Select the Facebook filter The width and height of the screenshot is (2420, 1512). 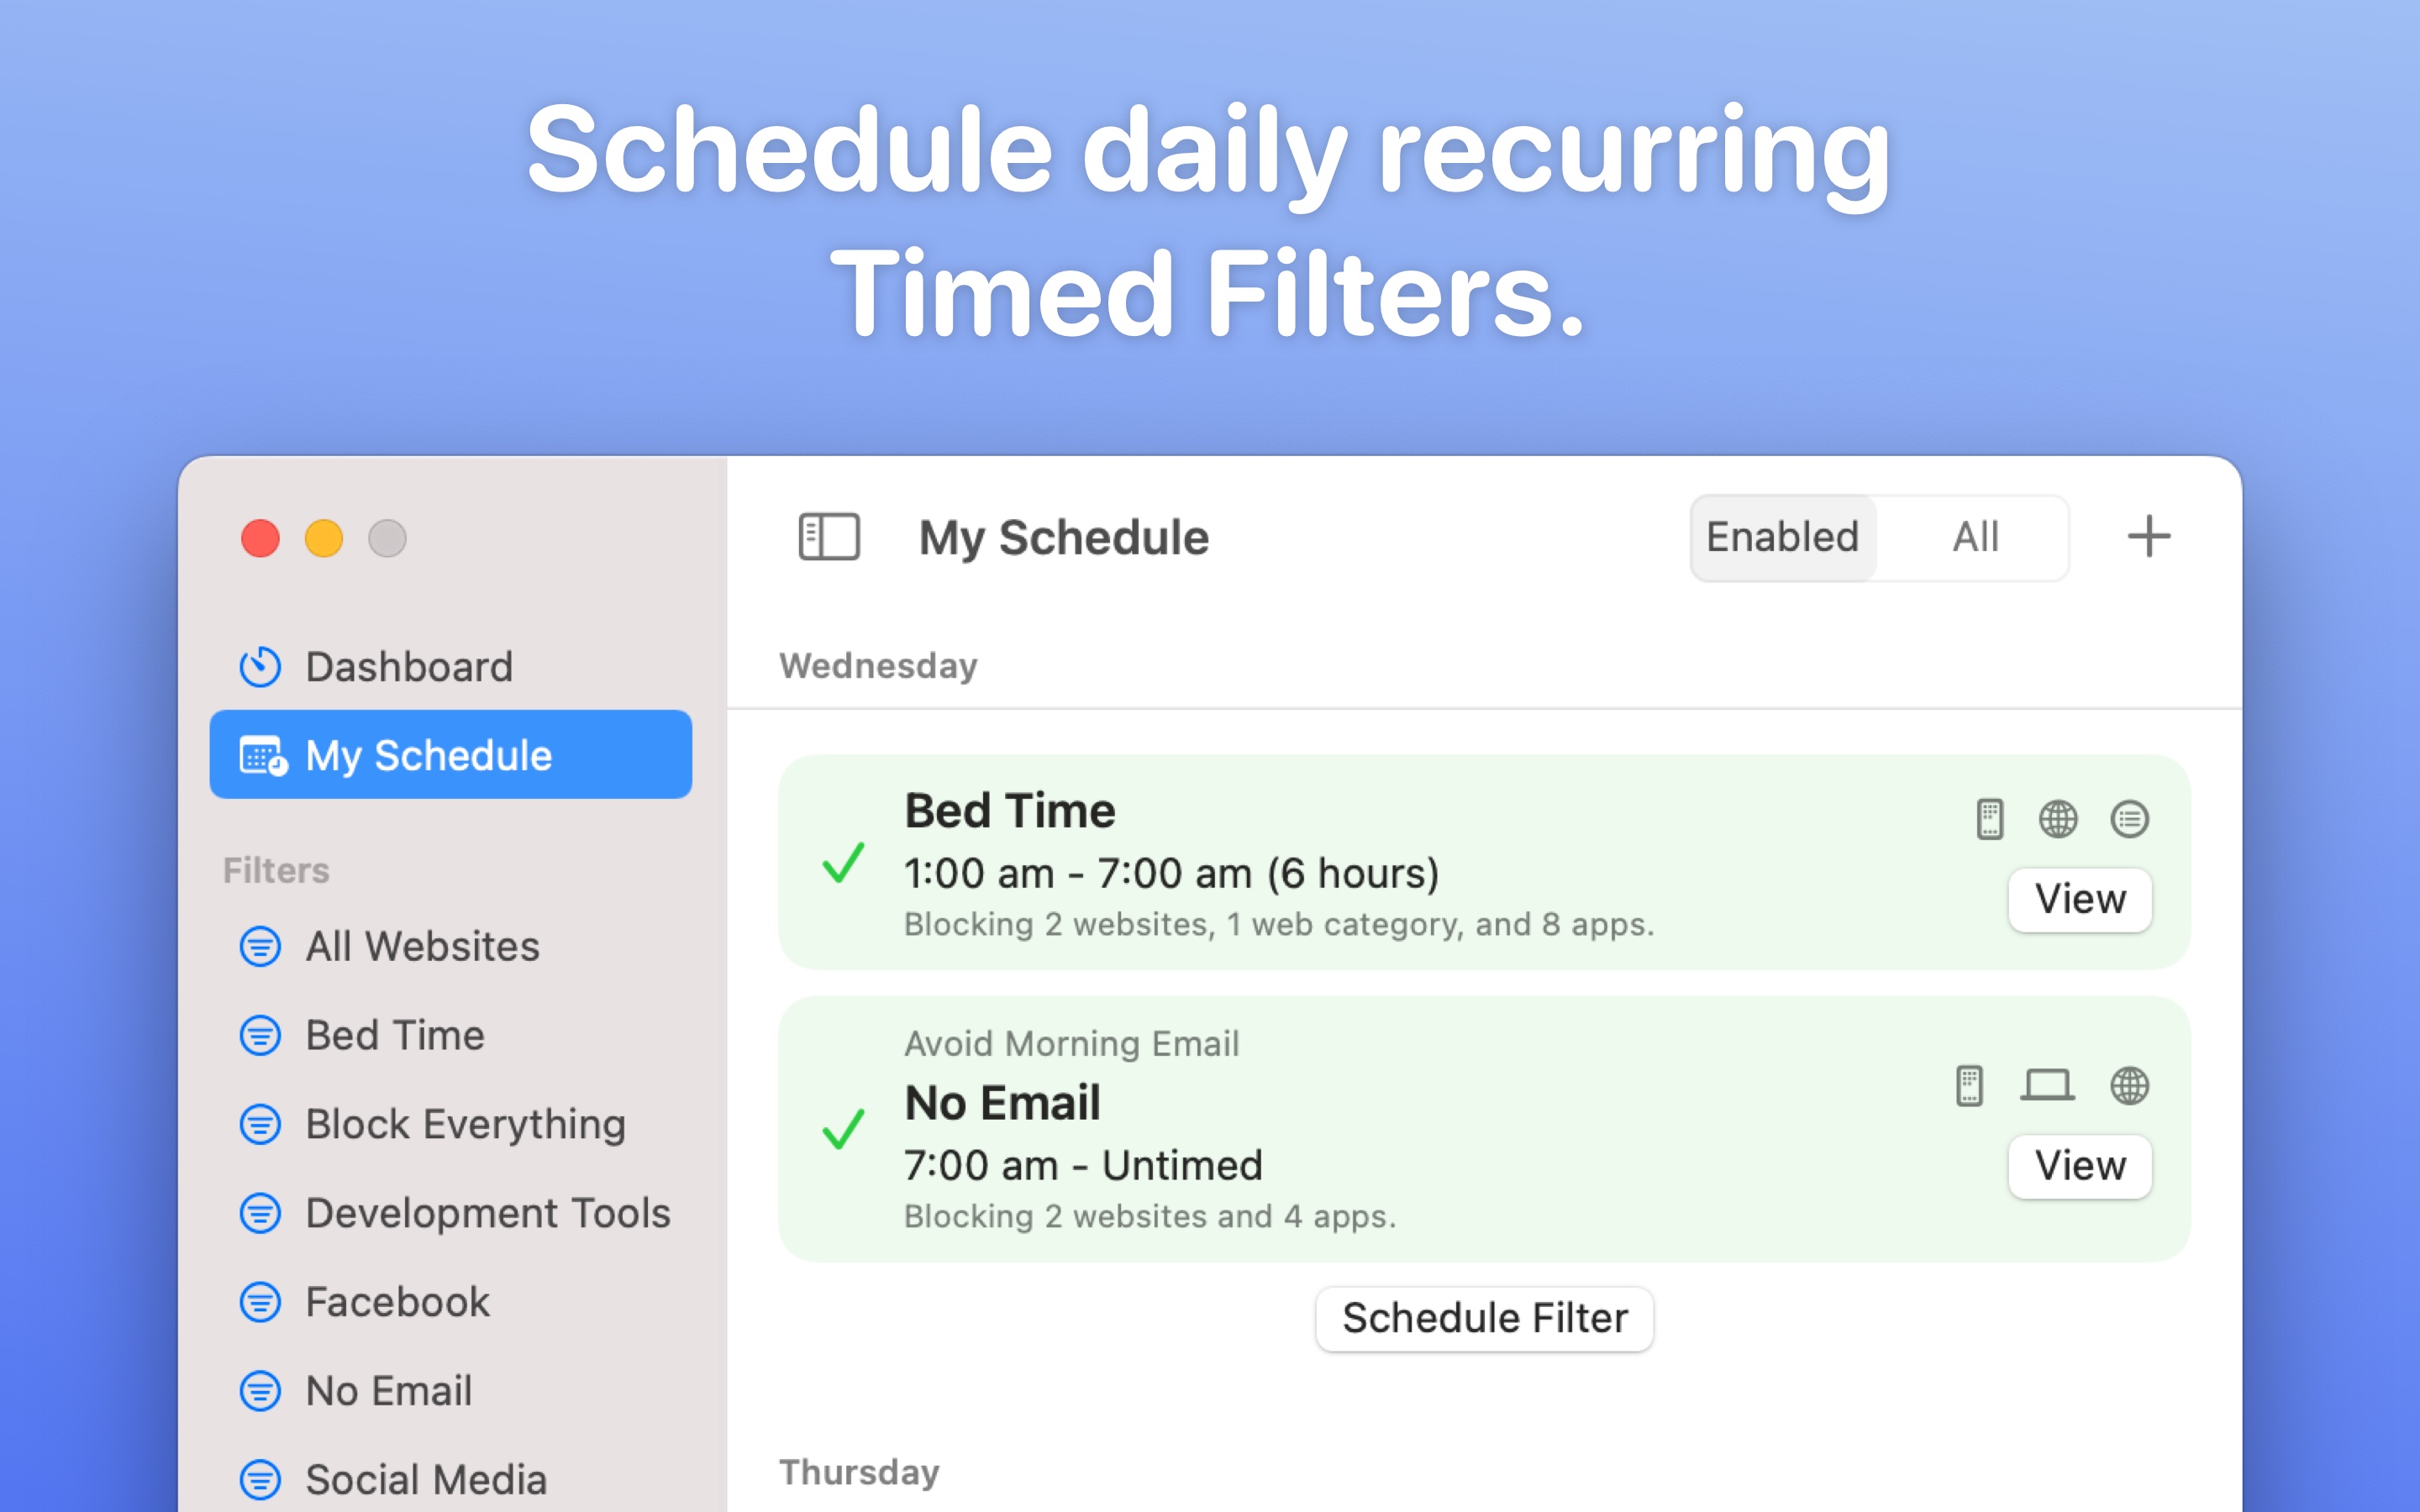397,1302
